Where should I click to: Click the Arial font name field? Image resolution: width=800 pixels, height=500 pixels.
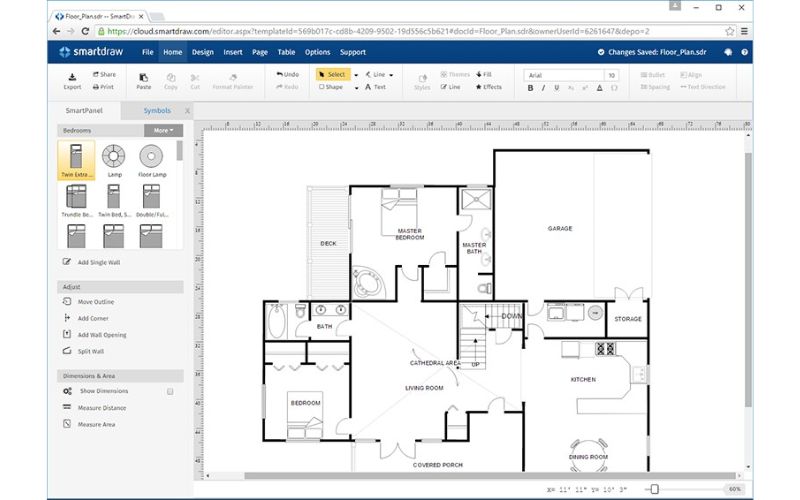tap(564, 75)
